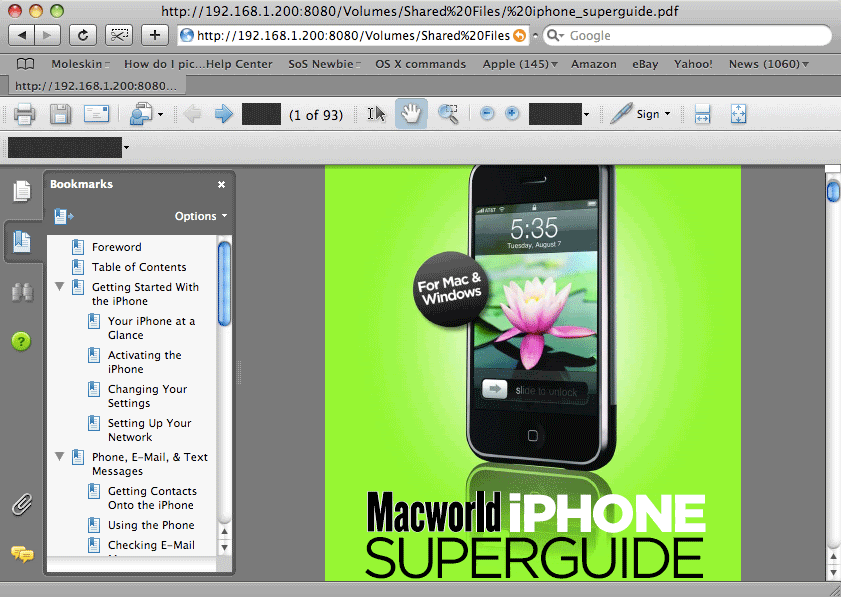
Task: Click browser Forward button
Action: pos(48,35)
